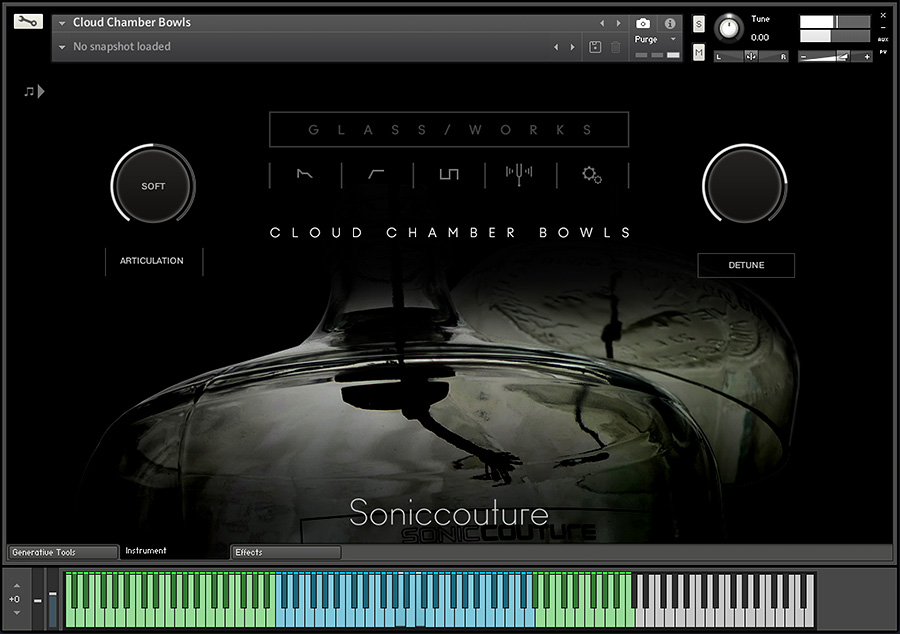
Task: Toggle the pv button
Action: (x=883, y=52)
